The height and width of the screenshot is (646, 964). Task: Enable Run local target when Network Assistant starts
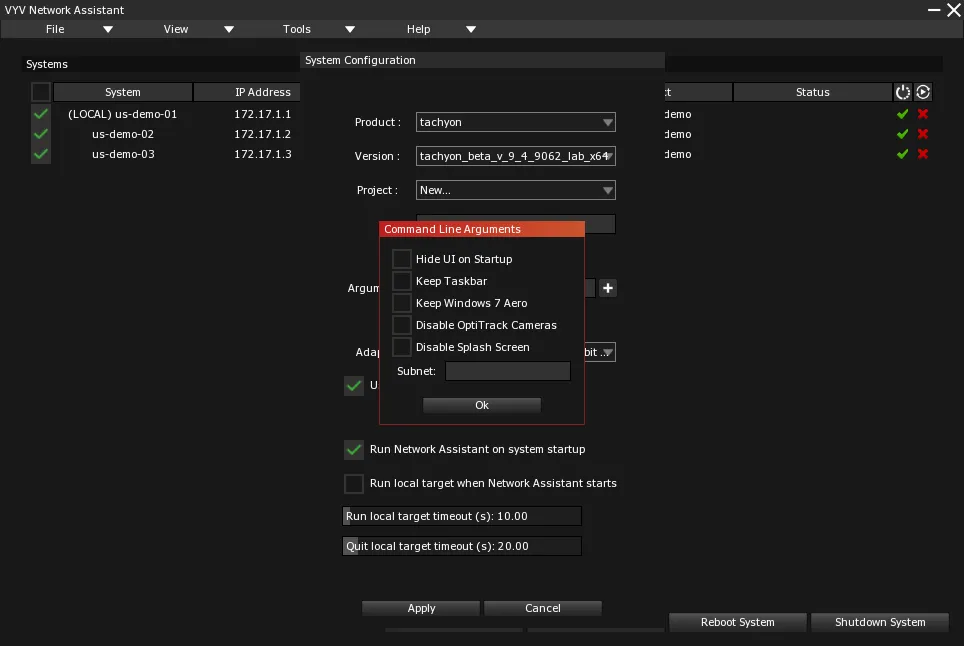pos(354,483)
